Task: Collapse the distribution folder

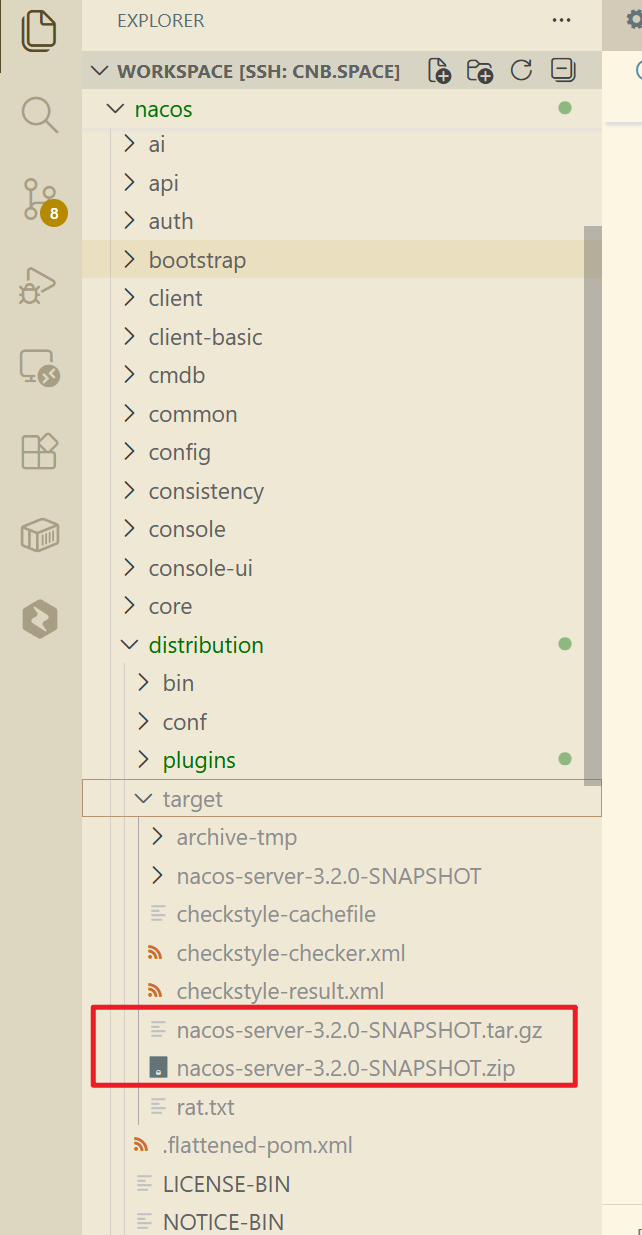Action: coord(341,645)
